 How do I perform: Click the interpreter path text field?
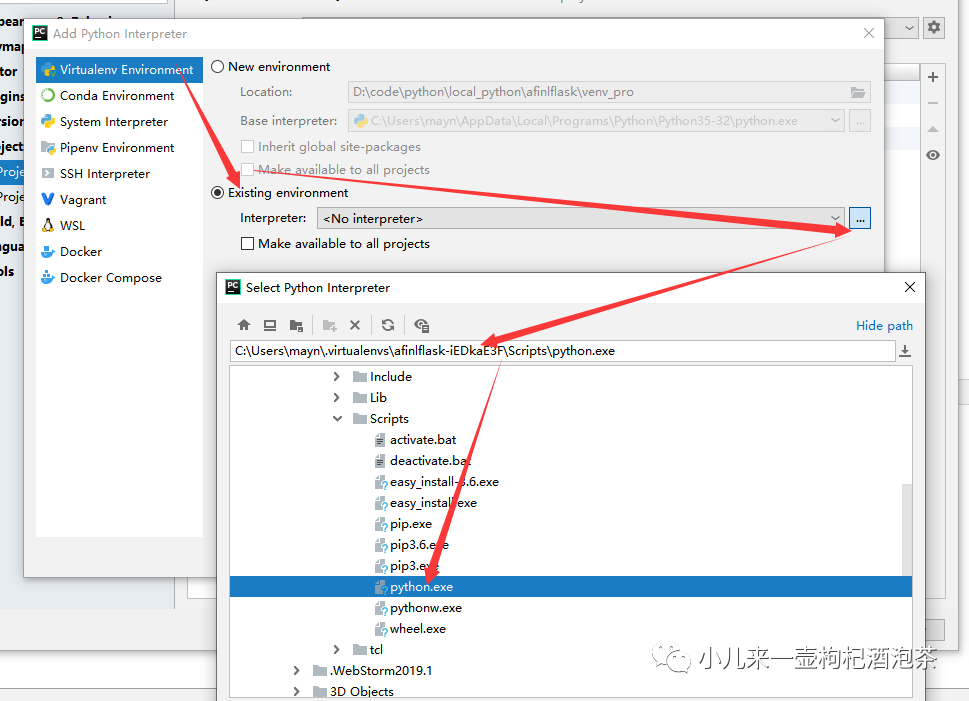(562, 351)
